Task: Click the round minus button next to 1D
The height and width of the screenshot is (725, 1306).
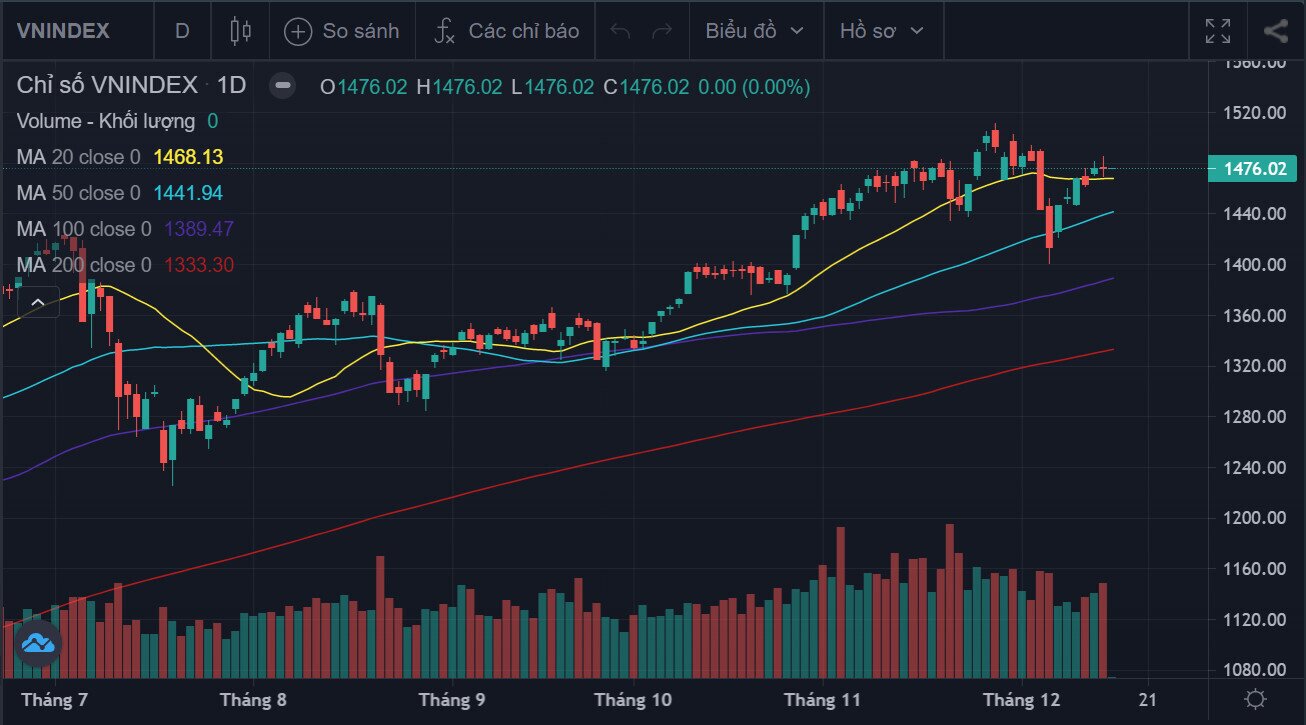Action: coord(283,86)
